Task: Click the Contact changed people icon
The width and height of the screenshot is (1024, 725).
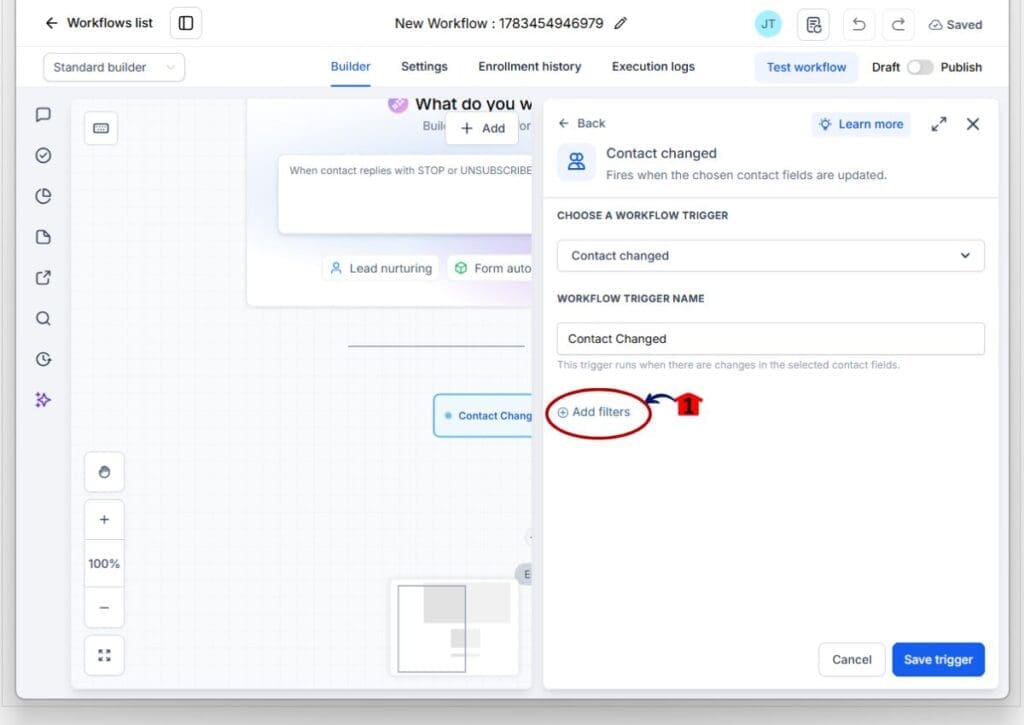Action: [x=576, y=162]
